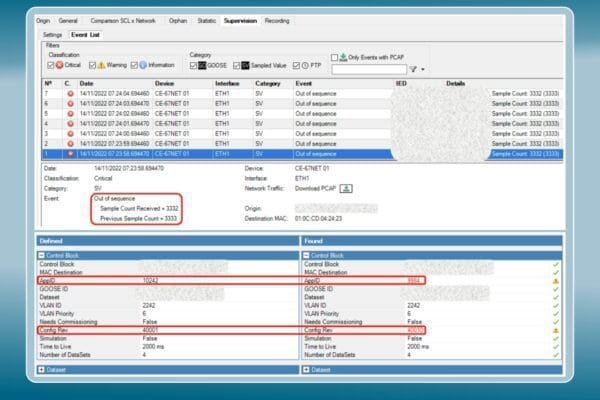Click the critical icon in selected row 1
Viewport: 600px width, 400px height.
70,154
